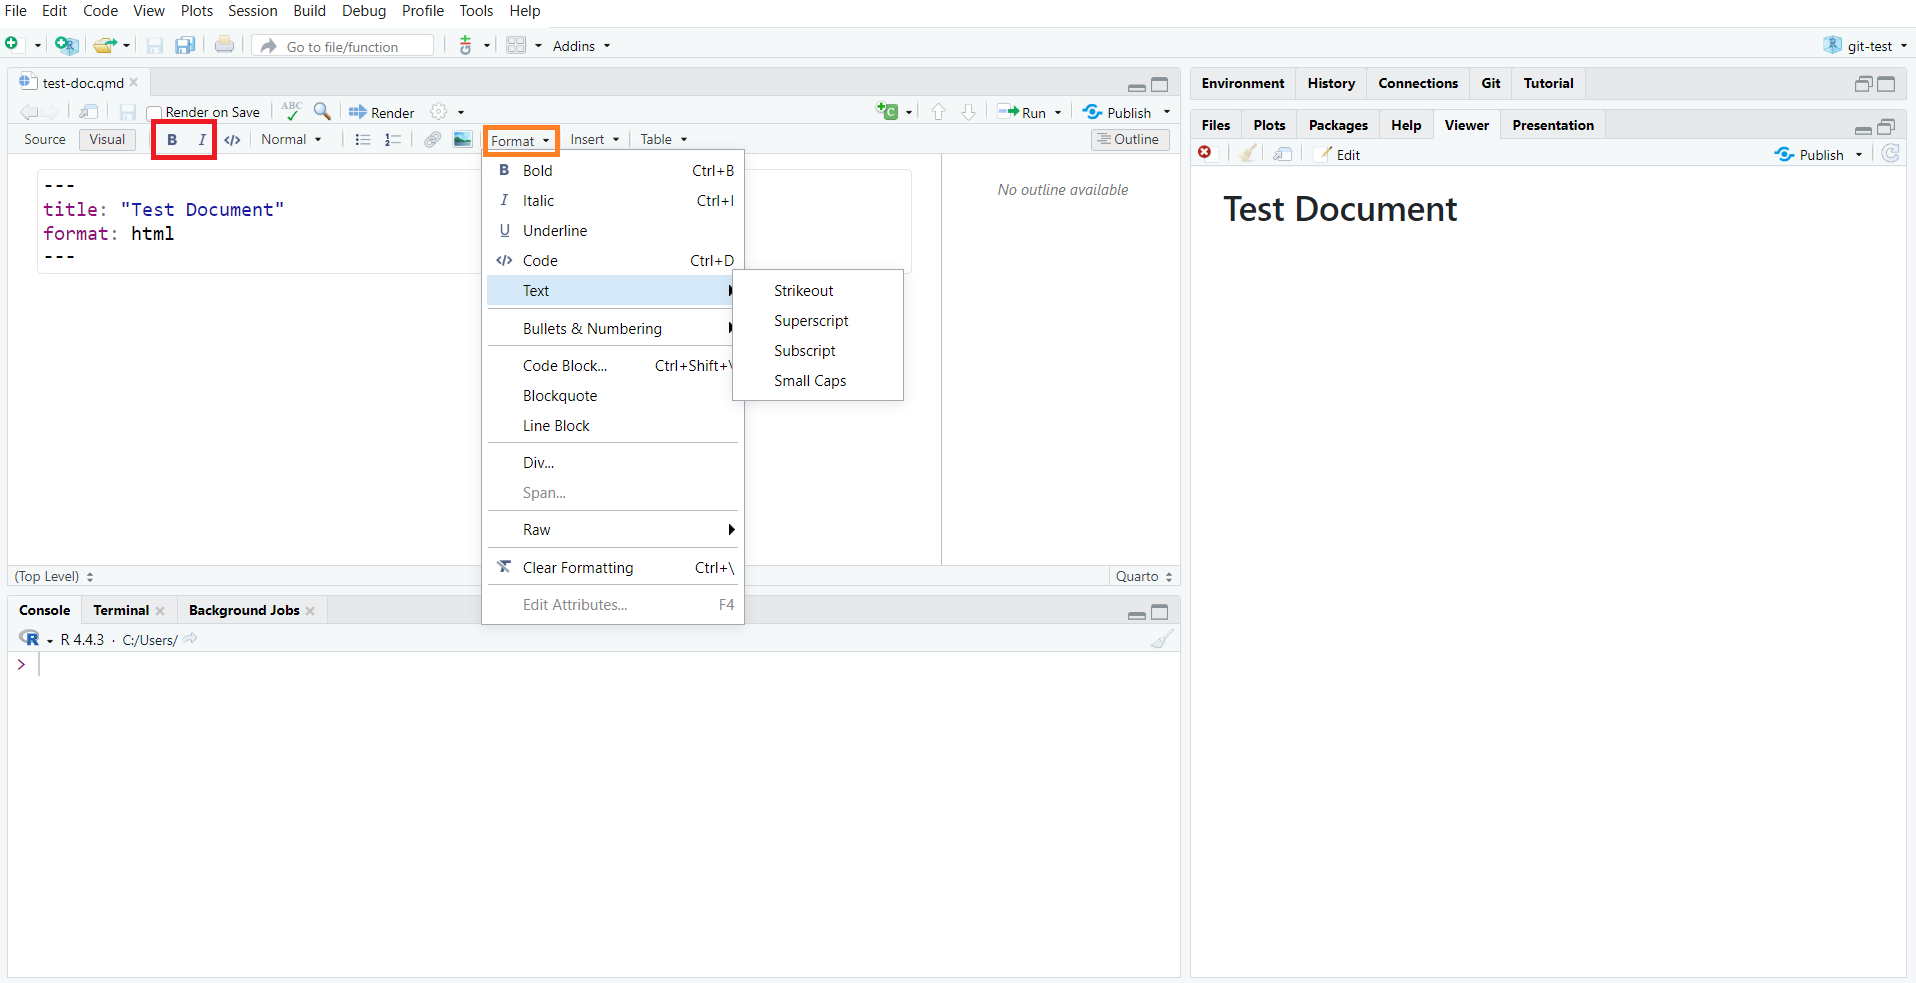The image size is (1916, 983).
Task: Click the workspace panes grid icon
Action: tap(516, 45)
